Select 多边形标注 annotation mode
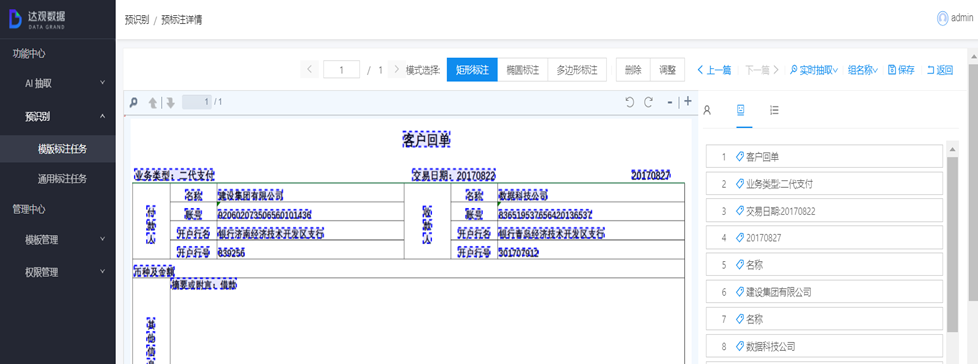Image resolution: width=978 pixels, height=364 pixels. [x=578, y=70]
